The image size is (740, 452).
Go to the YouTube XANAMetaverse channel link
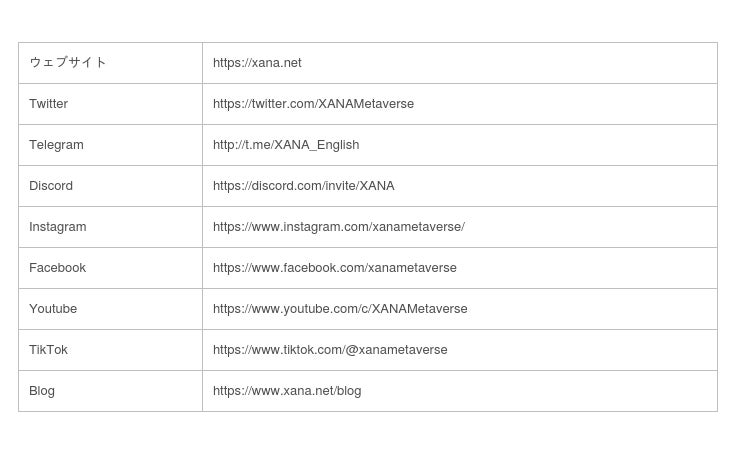coord(340,309)
